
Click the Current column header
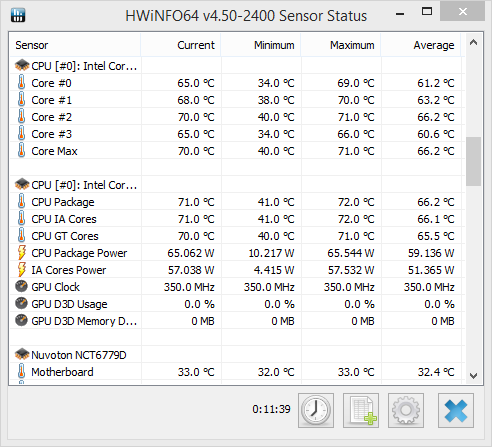(181, 45)
